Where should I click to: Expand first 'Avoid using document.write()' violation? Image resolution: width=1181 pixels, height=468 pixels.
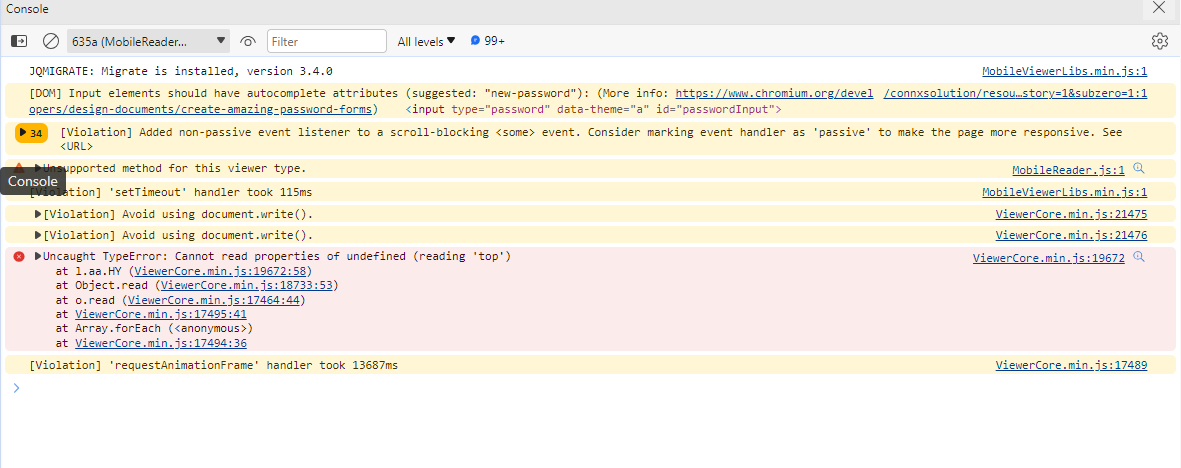[38, 214]
